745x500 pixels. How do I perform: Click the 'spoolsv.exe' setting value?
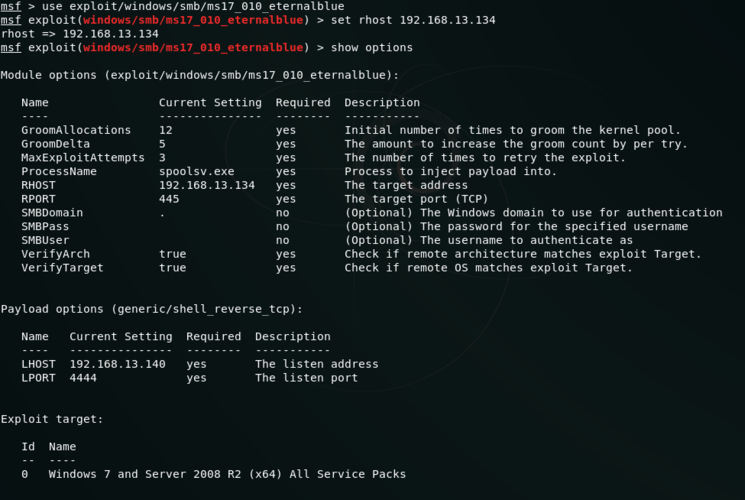tap(197, 172)
